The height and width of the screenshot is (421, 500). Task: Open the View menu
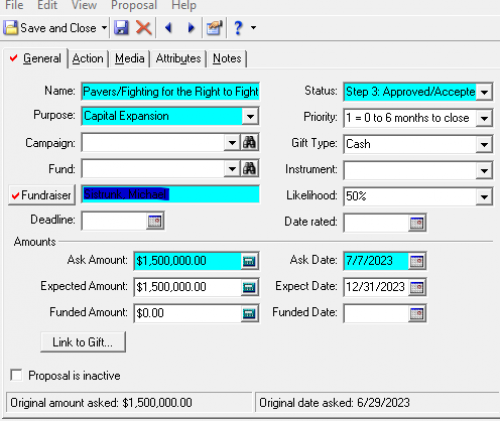tap(84, 5)
